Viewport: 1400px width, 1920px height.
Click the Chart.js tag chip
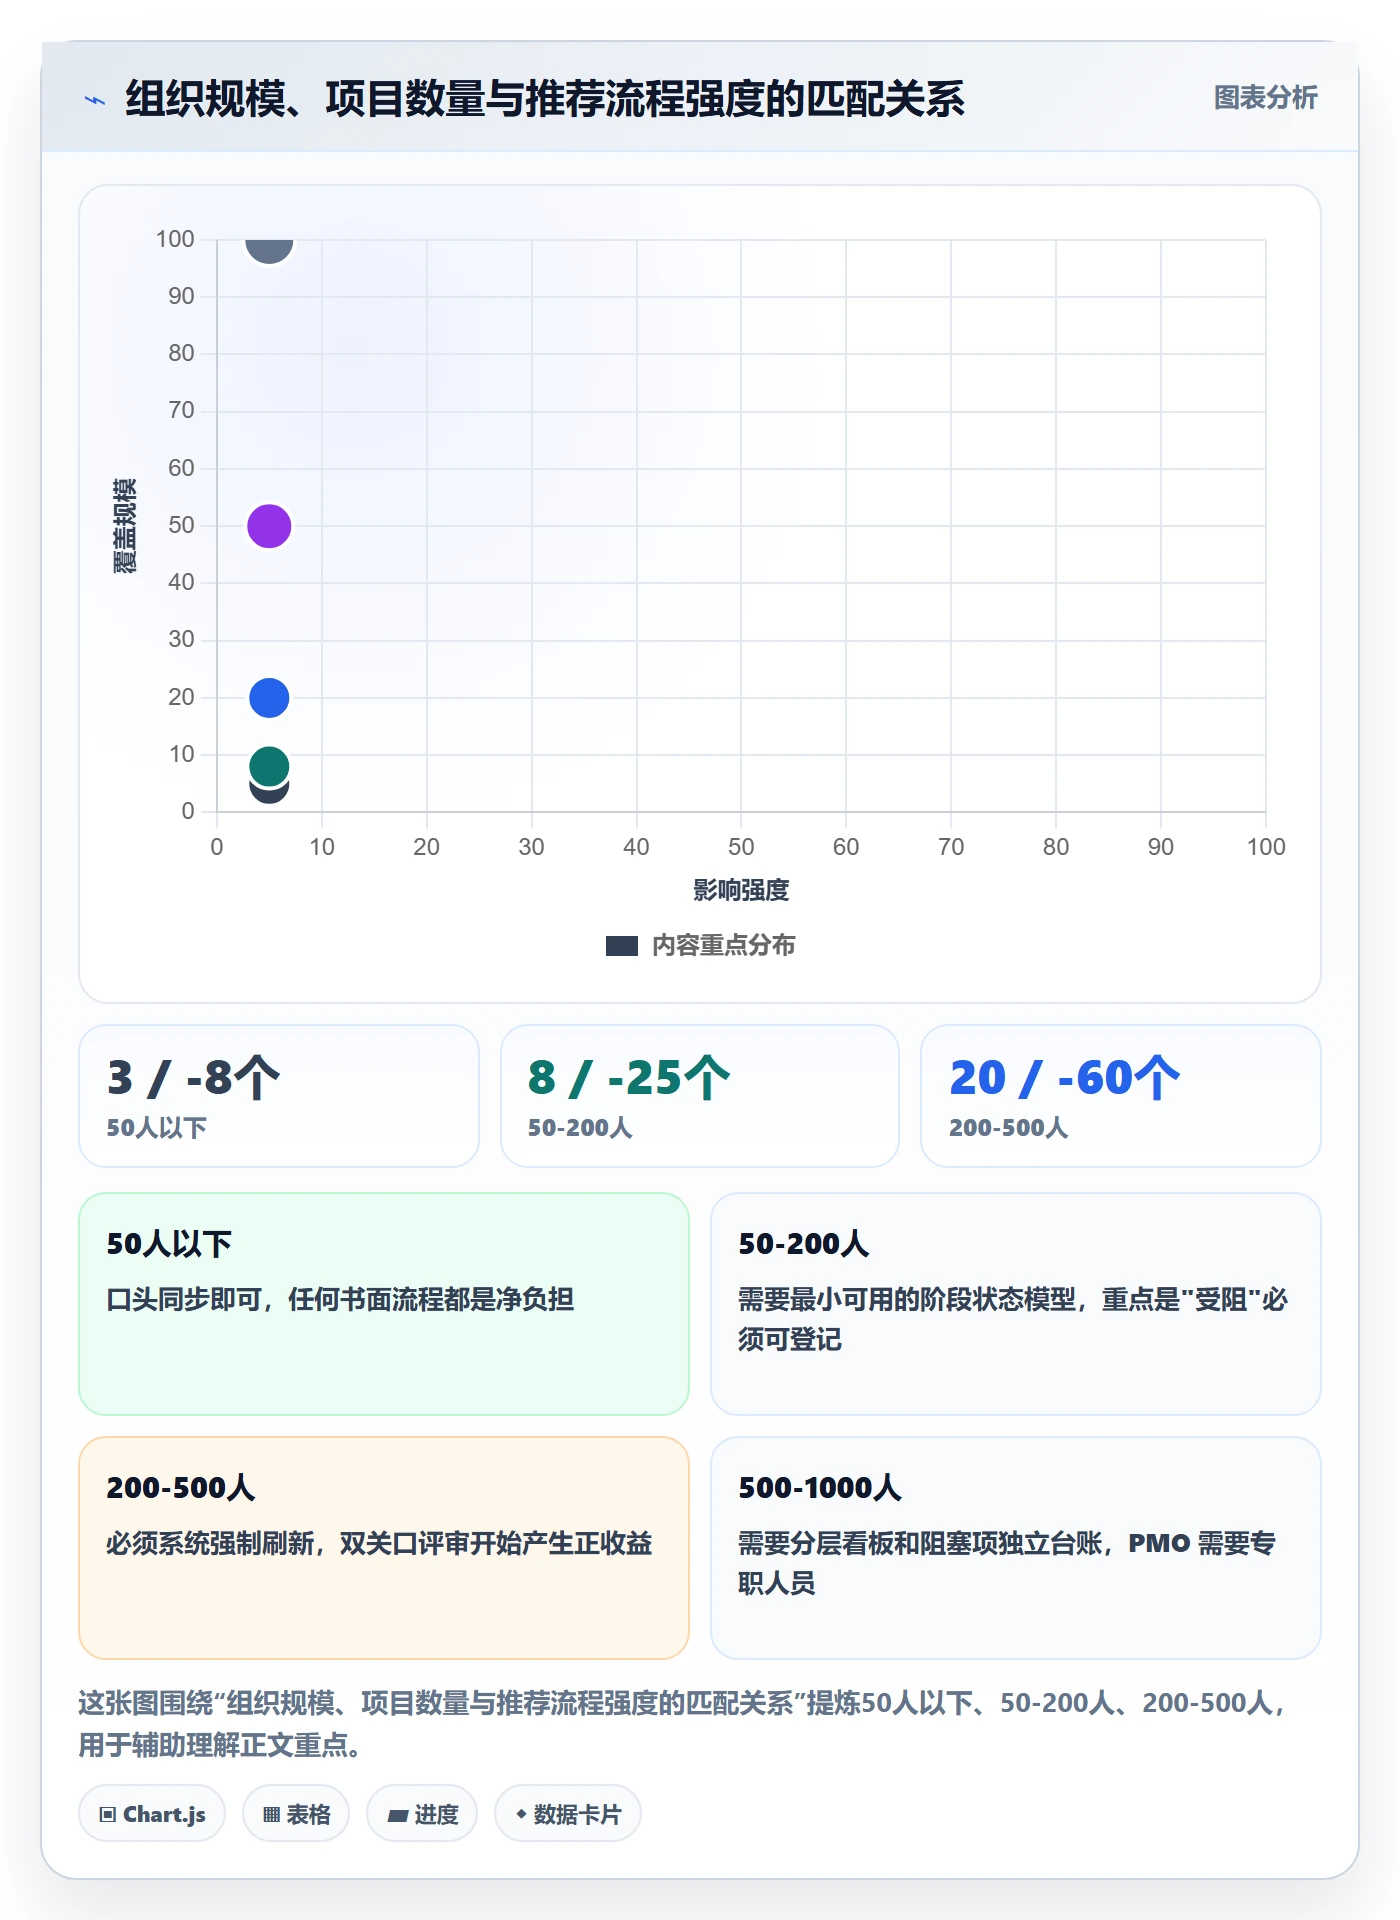click(152, 1814)
